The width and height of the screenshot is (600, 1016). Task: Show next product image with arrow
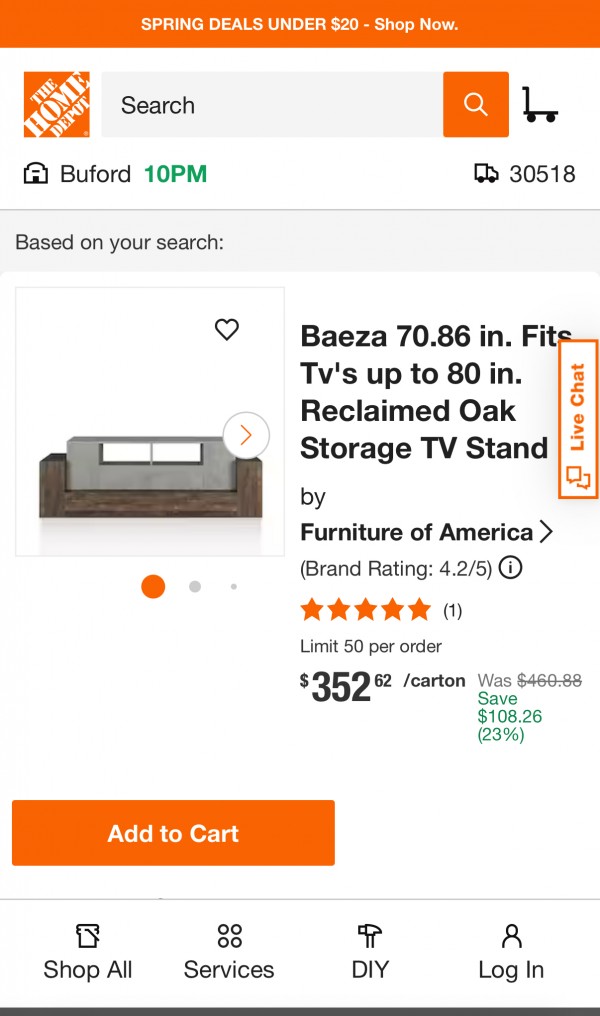[x=246, y=435]
